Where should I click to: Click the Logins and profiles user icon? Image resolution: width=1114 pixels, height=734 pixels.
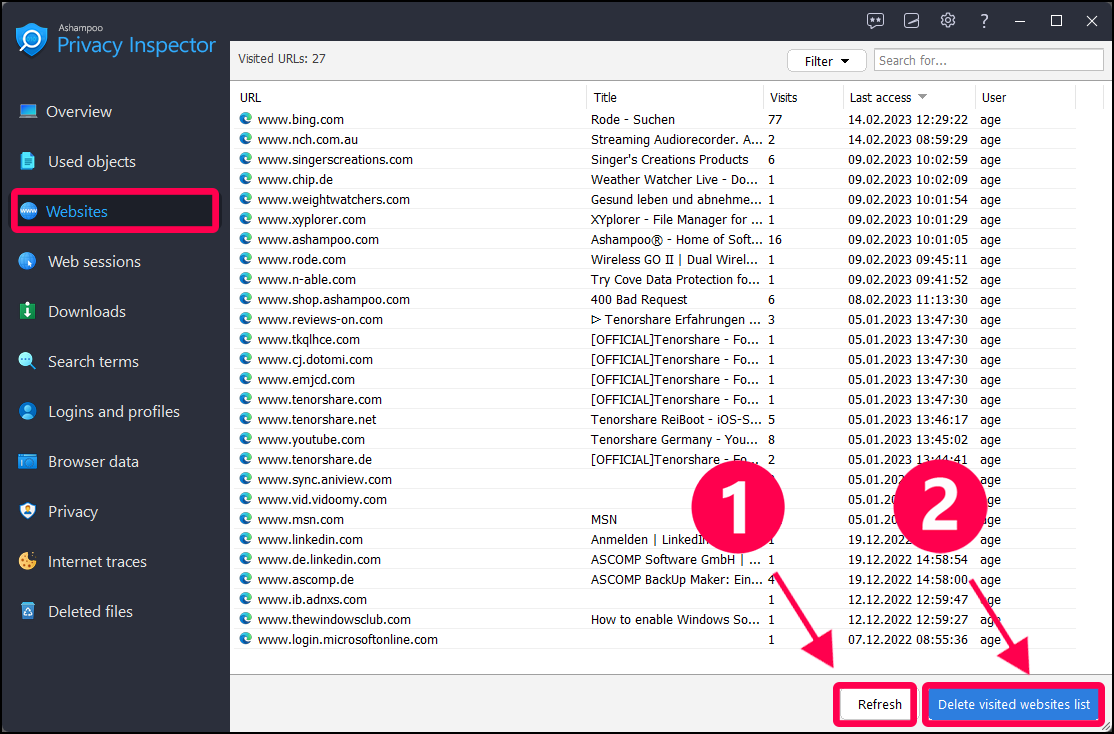click(28, 411)
